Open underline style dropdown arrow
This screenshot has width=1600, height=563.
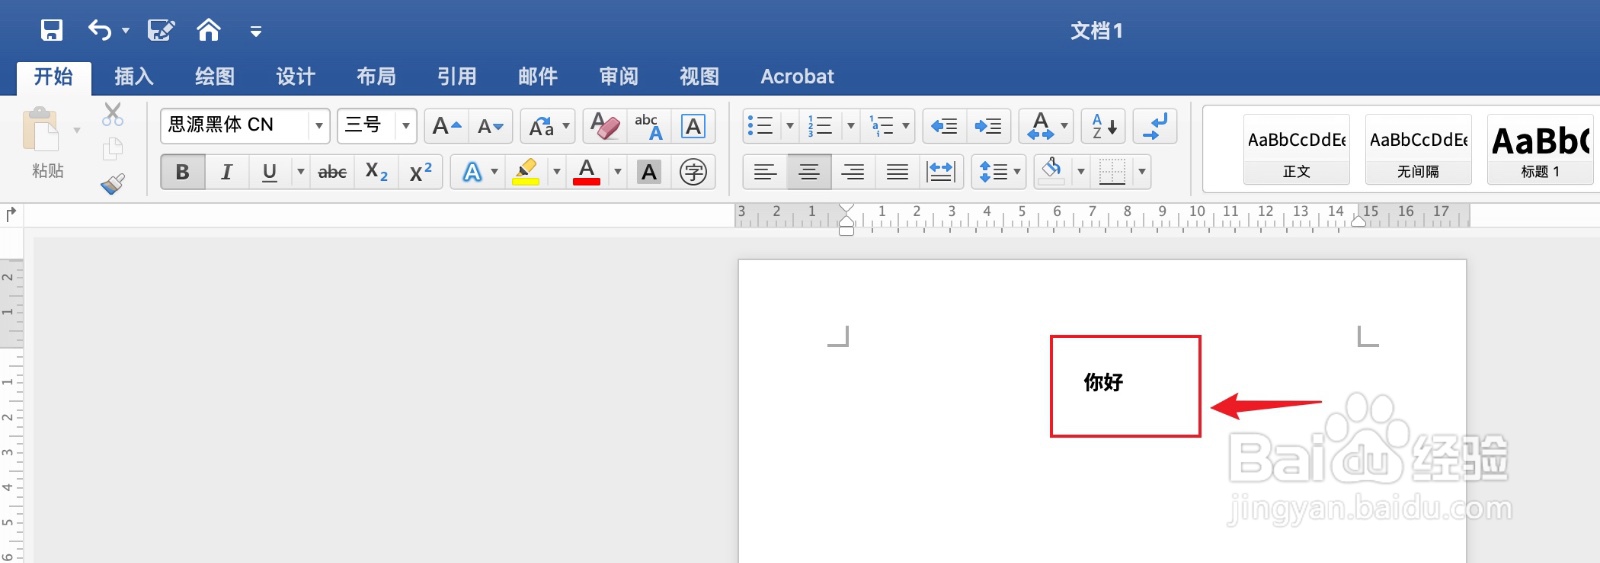(300, 172)
